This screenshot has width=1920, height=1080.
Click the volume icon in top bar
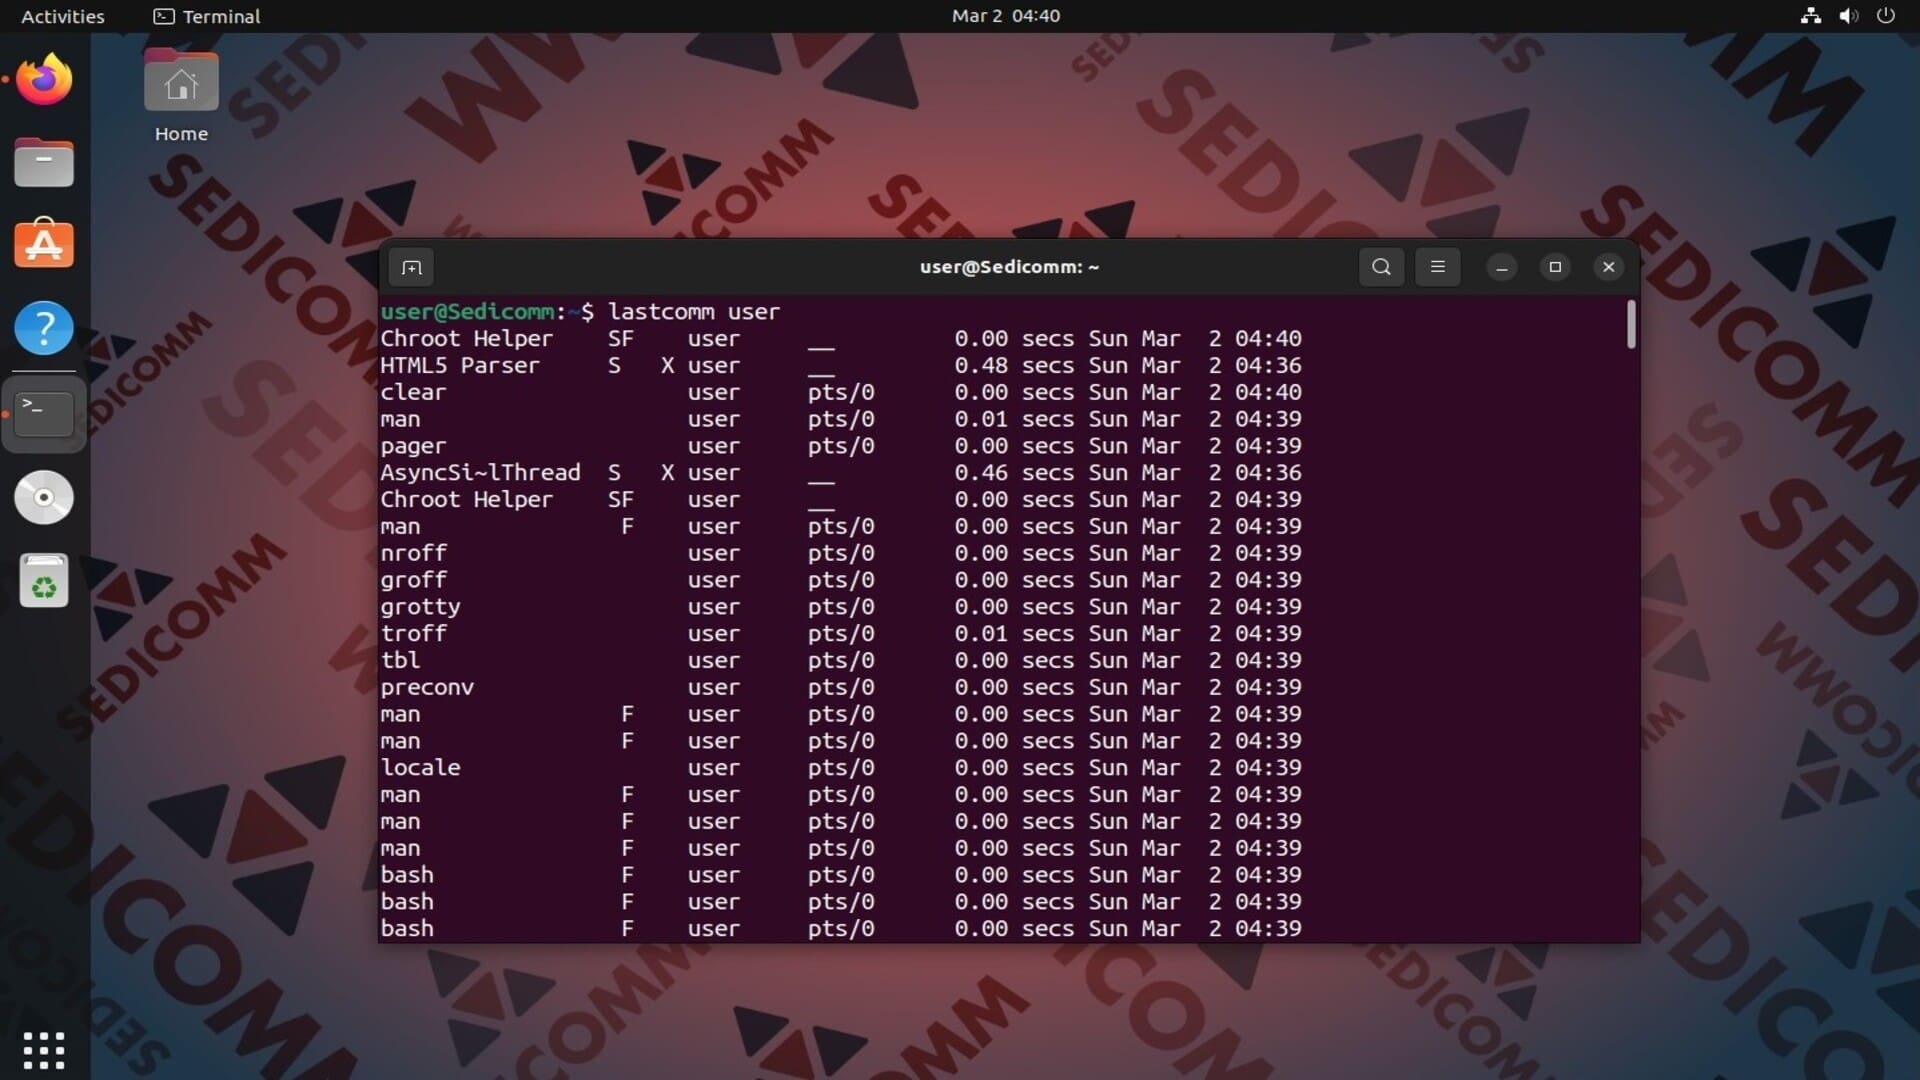[1848, 16]
